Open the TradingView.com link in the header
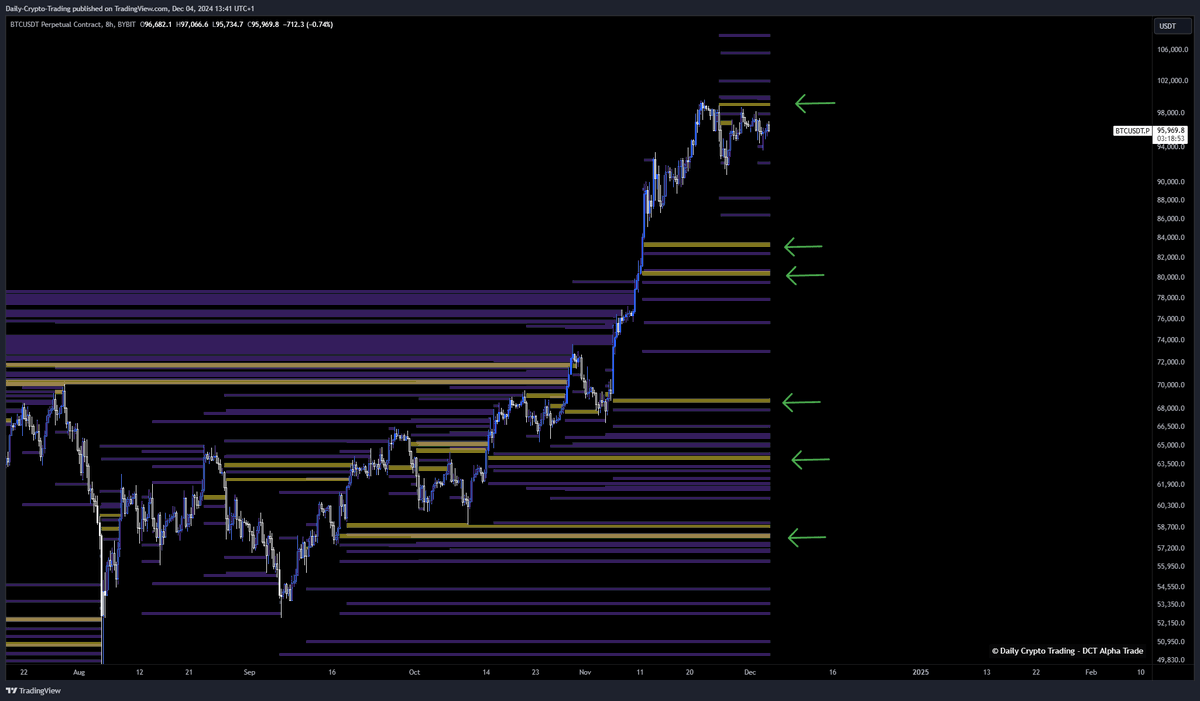 (143, 9)
